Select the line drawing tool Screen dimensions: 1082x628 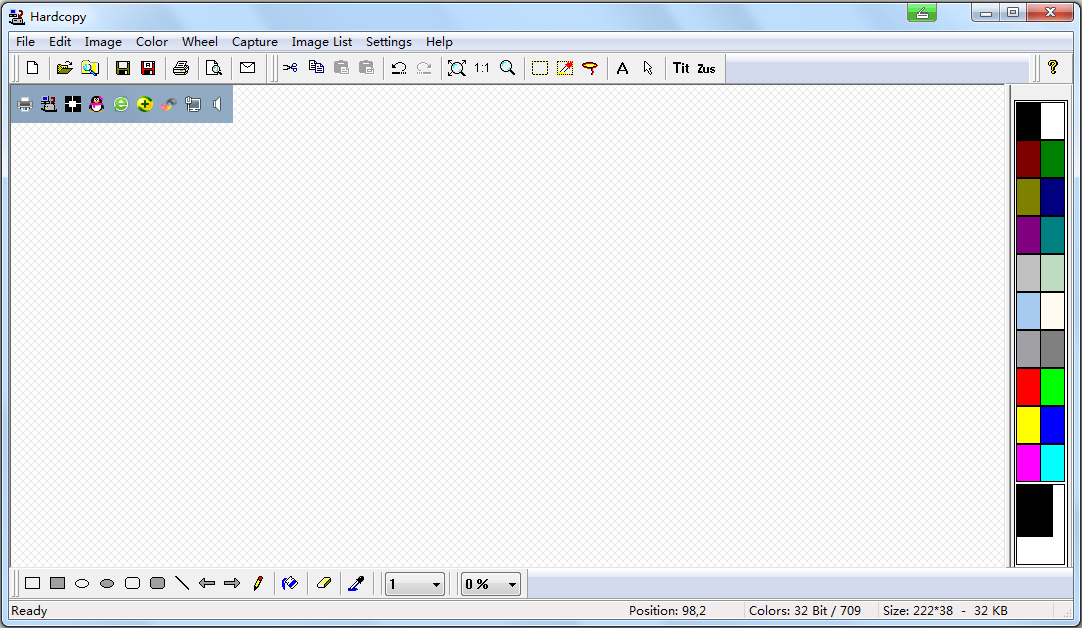(x=182, y=583)
